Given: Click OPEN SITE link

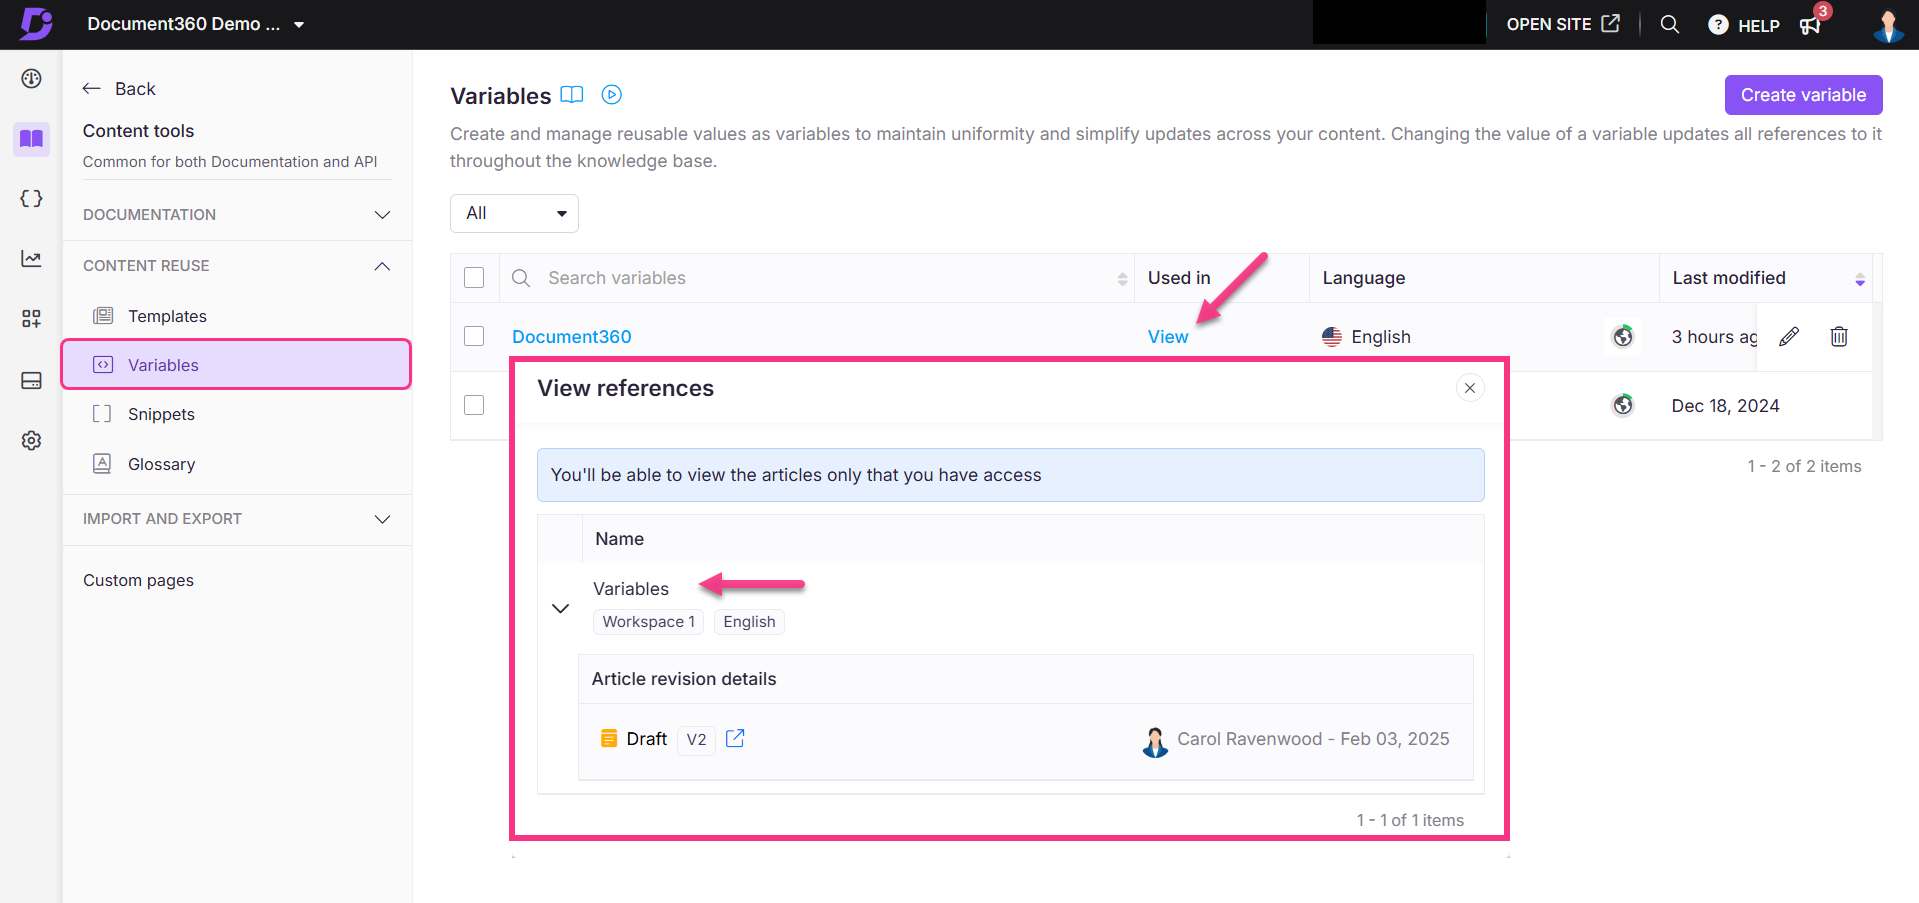Looking at the screenshot, I should (x=1563, y=24).
